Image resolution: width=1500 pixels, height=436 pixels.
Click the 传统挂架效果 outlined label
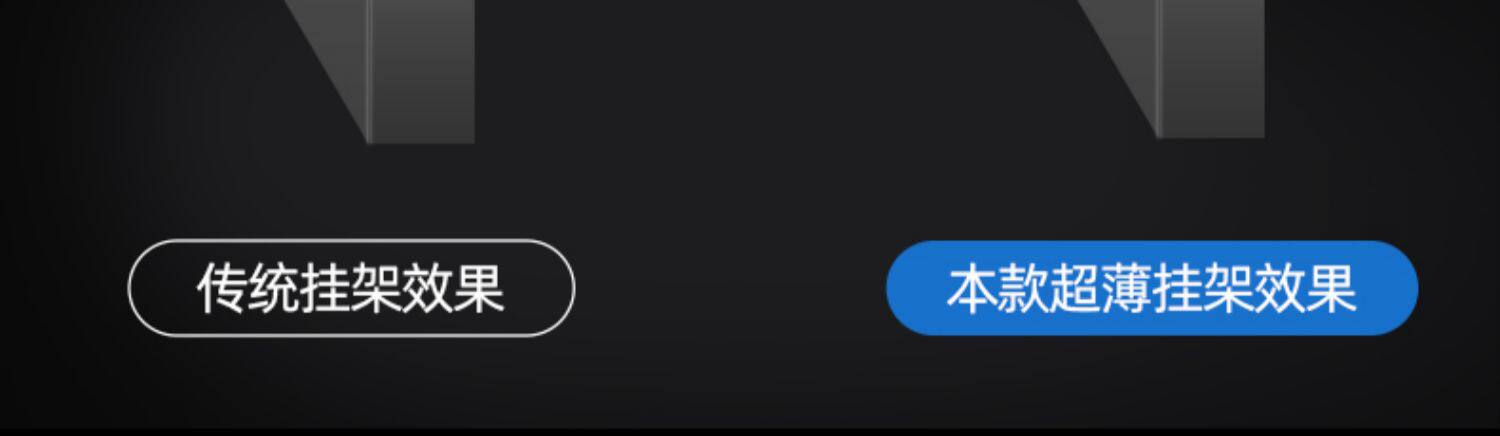pyautogui.click(x=352, y=288)
